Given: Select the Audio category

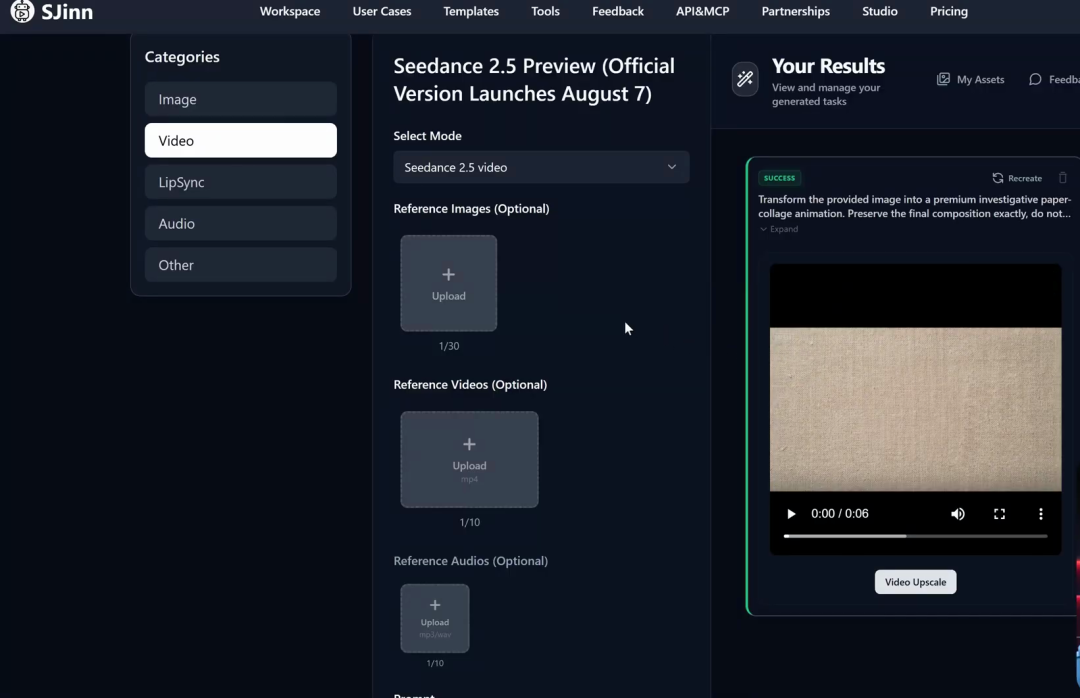Looking at the screenshot, I should (240, 223).
